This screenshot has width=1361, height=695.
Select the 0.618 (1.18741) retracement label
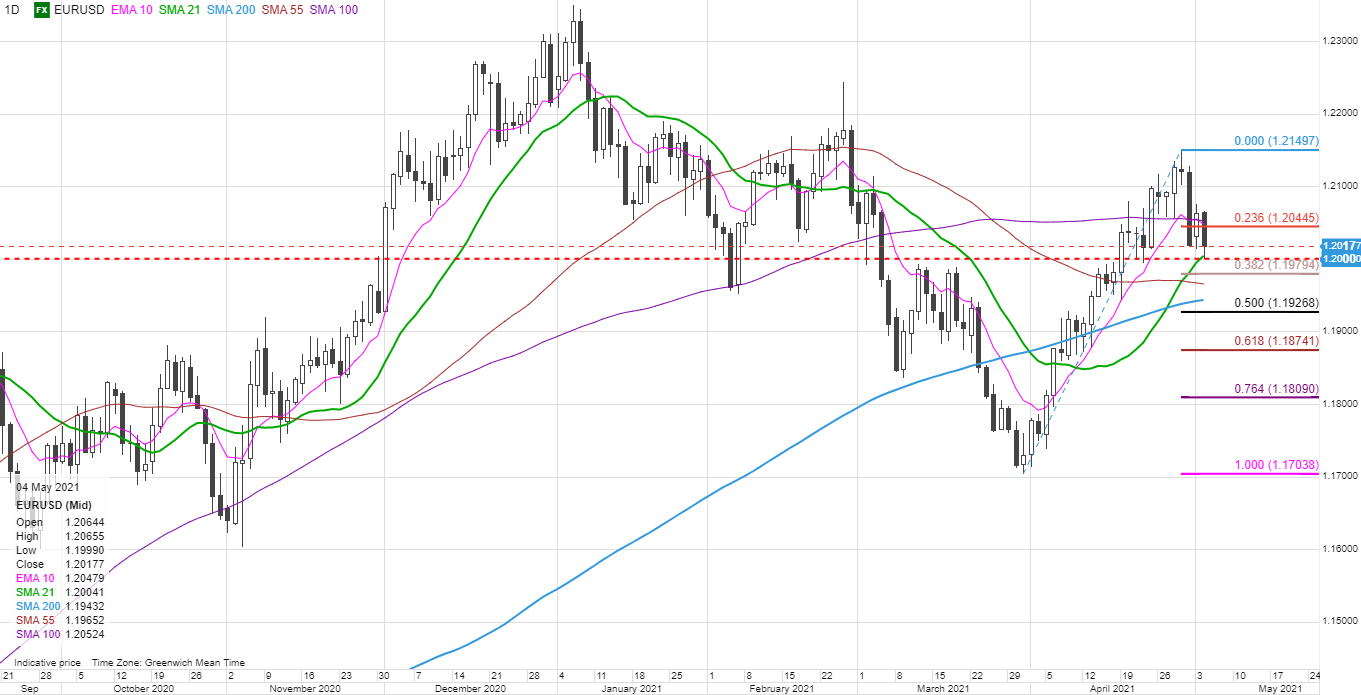1274,342
